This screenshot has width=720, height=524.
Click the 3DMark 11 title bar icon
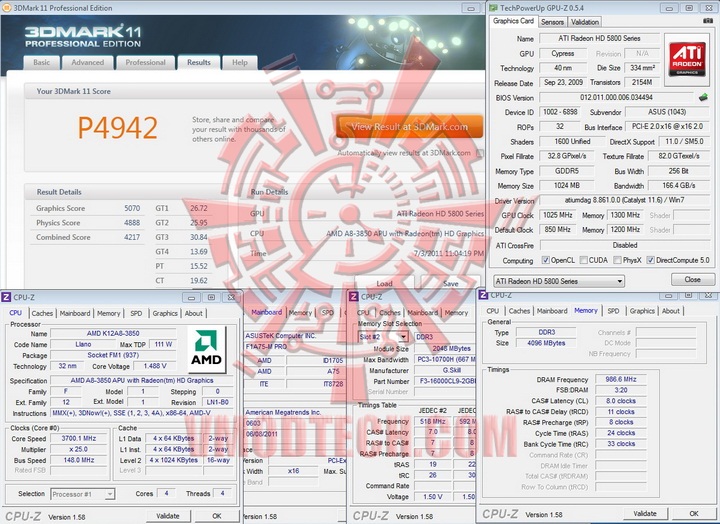pos(6,8)
